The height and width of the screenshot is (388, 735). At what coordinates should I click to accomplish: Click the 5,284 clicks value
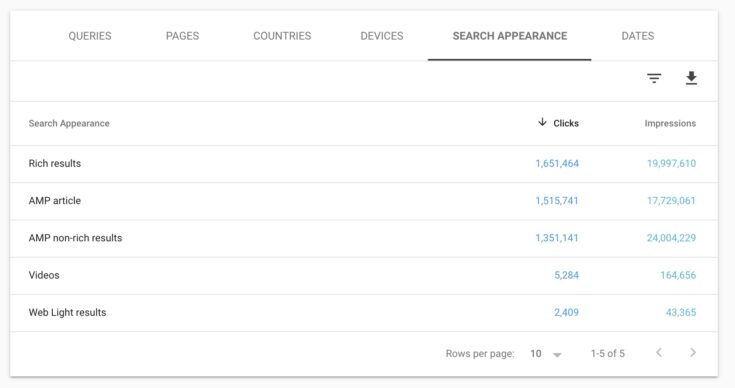(566, 275)
